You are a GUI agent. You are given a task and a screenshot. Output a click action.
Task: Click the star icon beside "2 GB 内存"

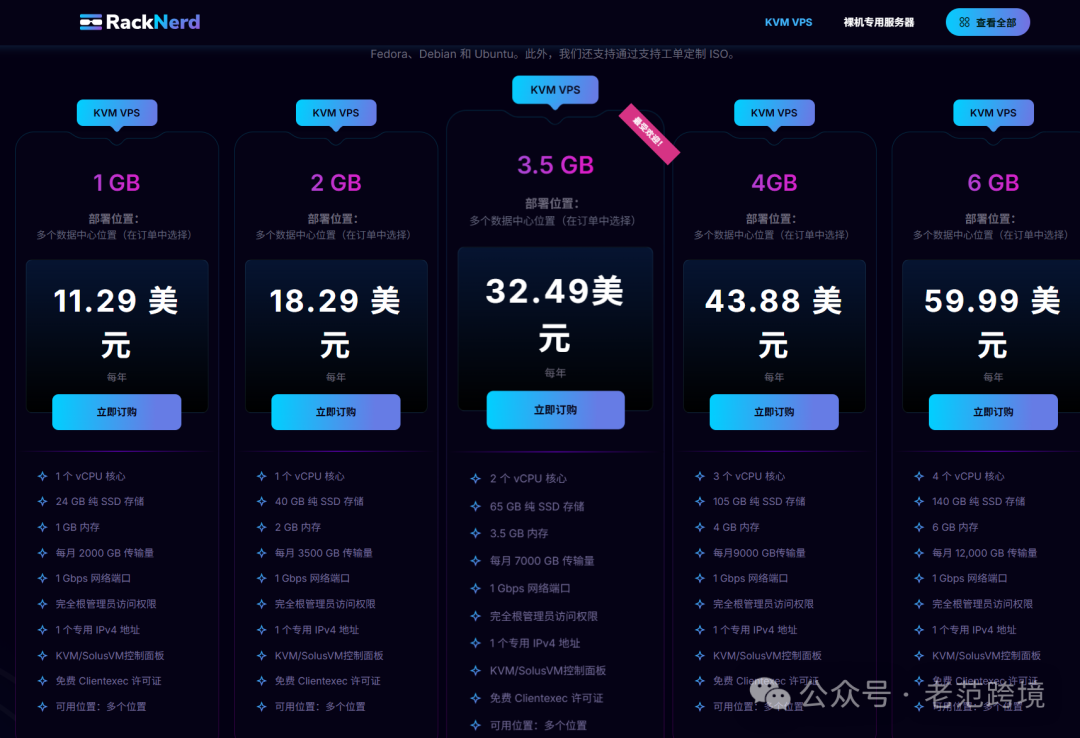(x=262, y=527)
